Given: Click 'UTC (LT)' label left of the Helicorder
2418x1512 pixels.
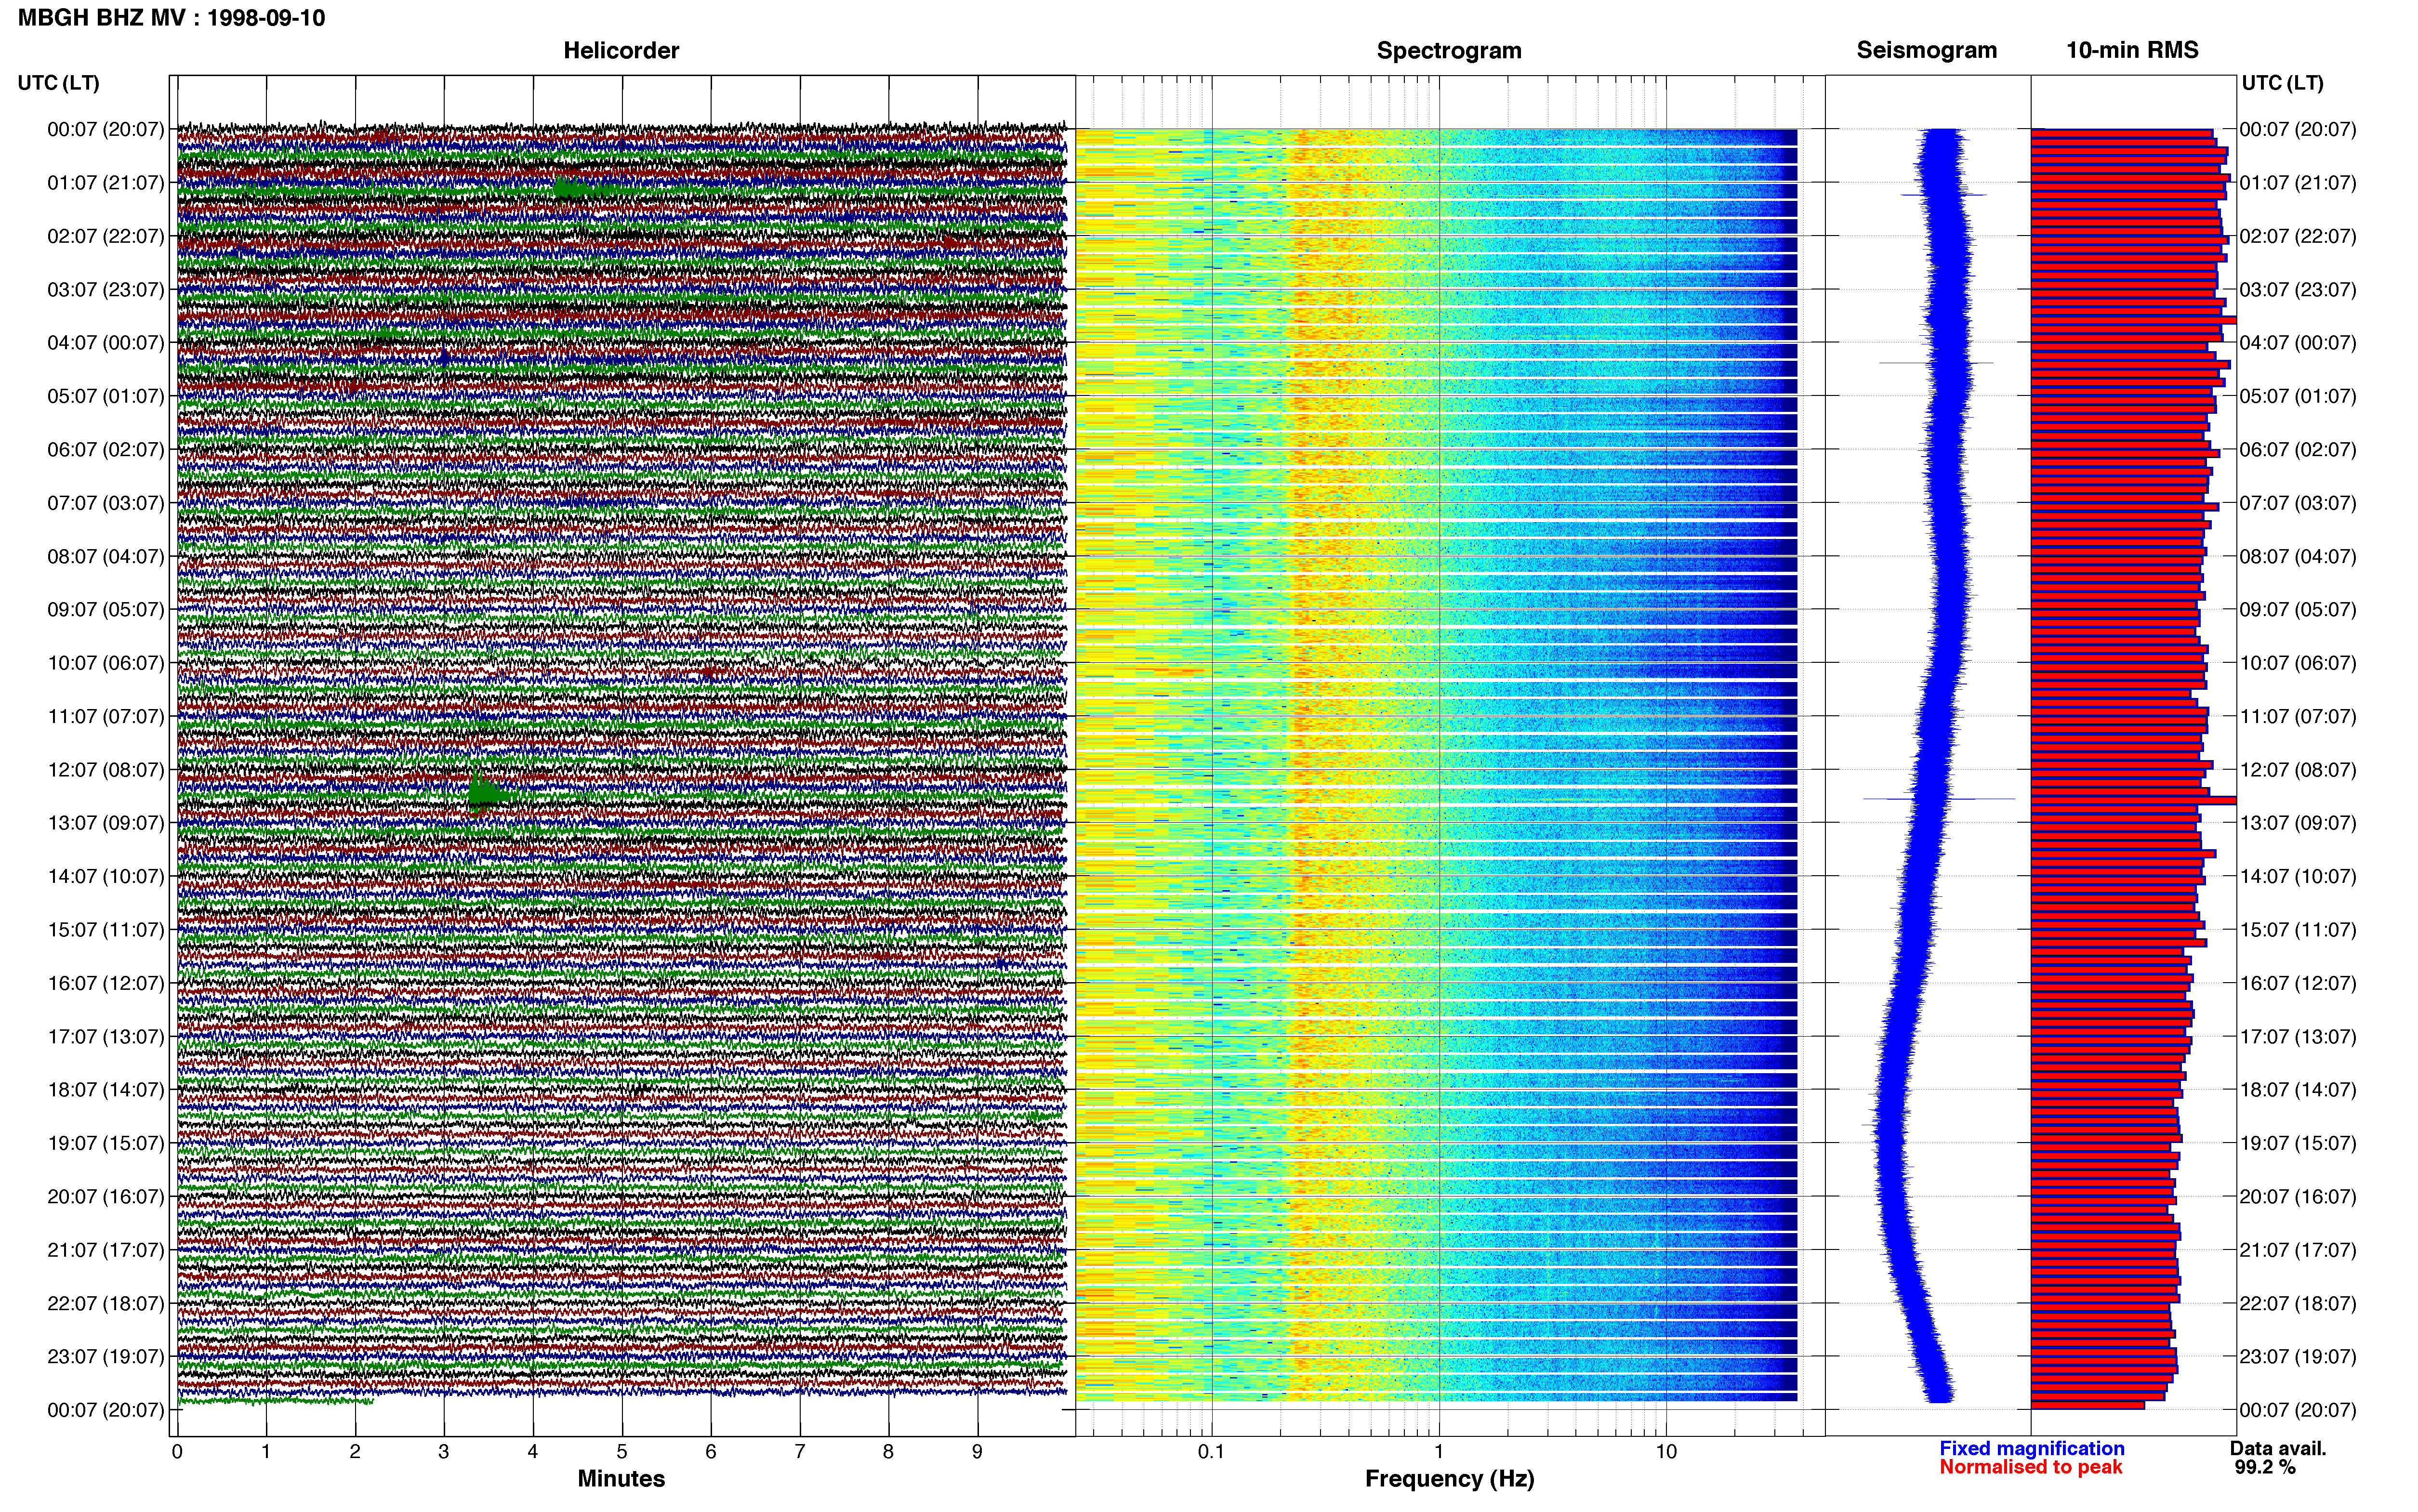Looking at the screenshot, I should [58, 83].
